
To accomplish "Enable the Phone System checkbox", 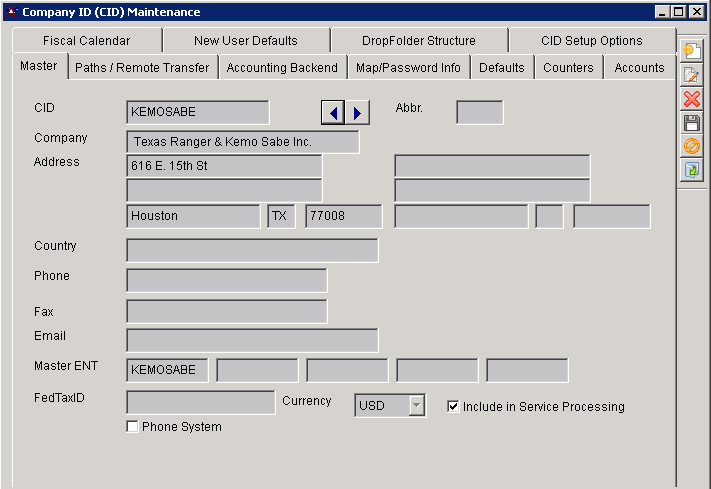I will (x=133, y=427).
